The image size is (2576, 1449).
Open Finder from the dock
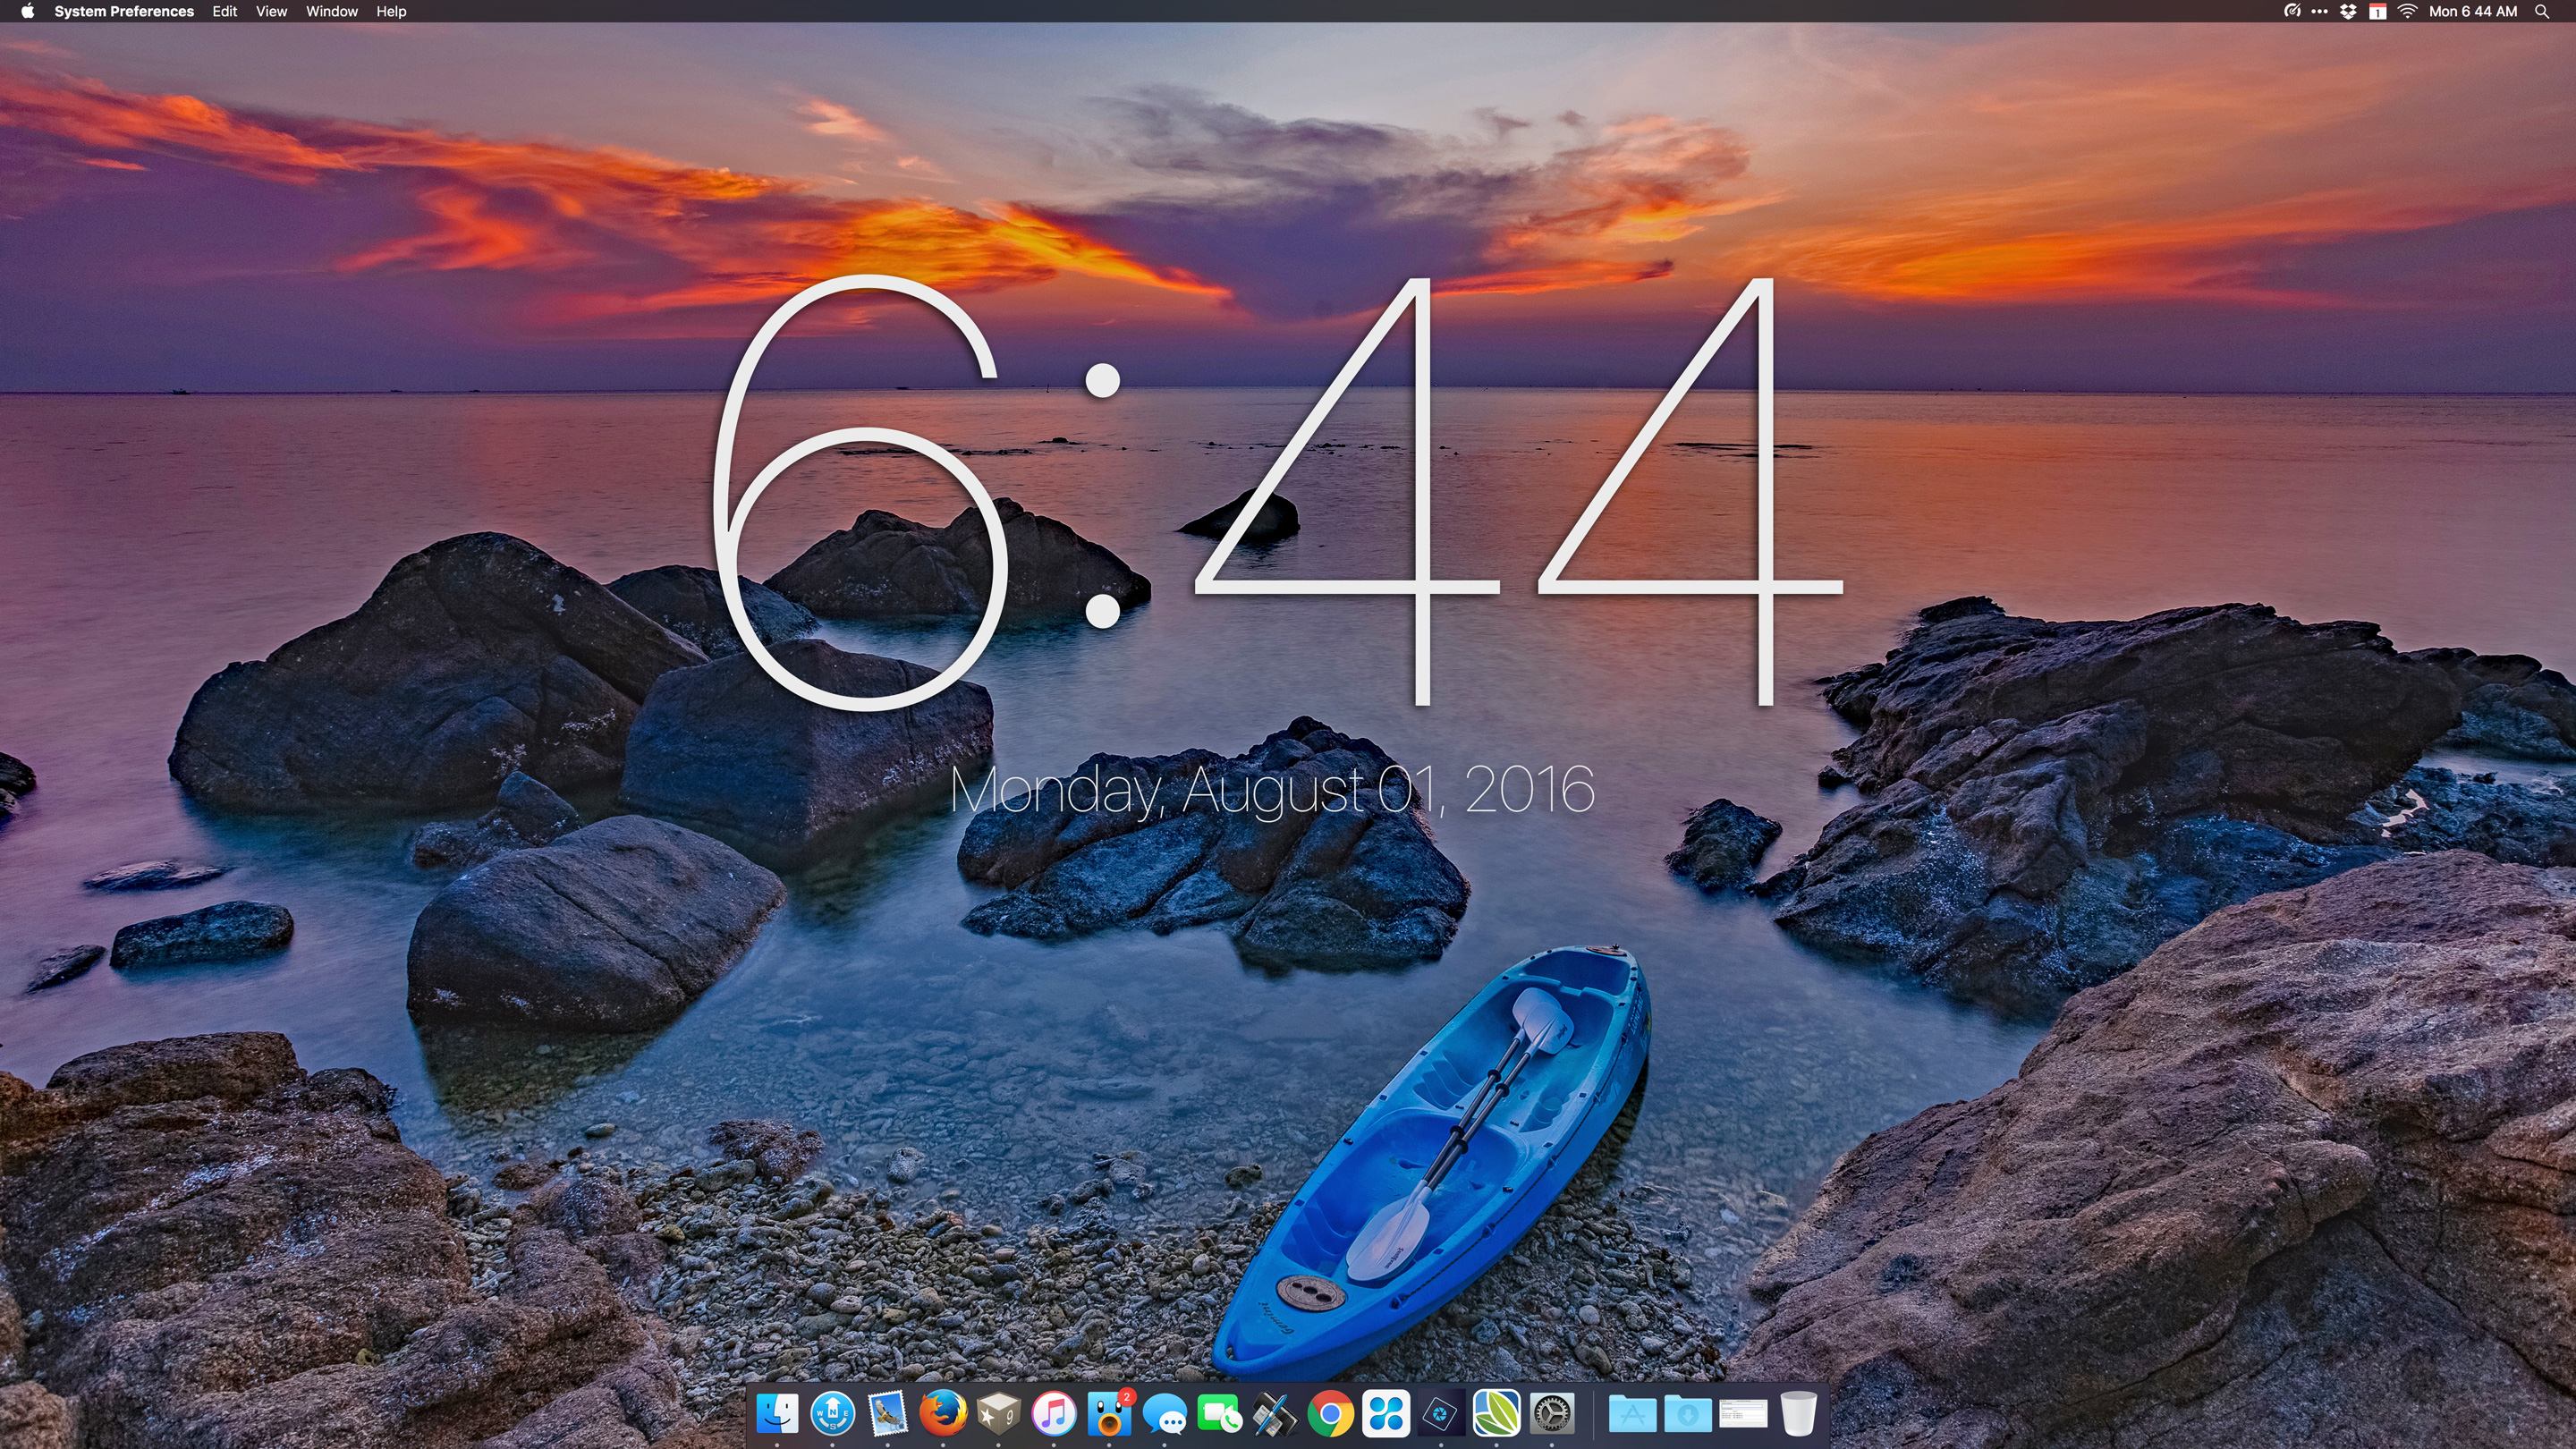click(777, 1414)
